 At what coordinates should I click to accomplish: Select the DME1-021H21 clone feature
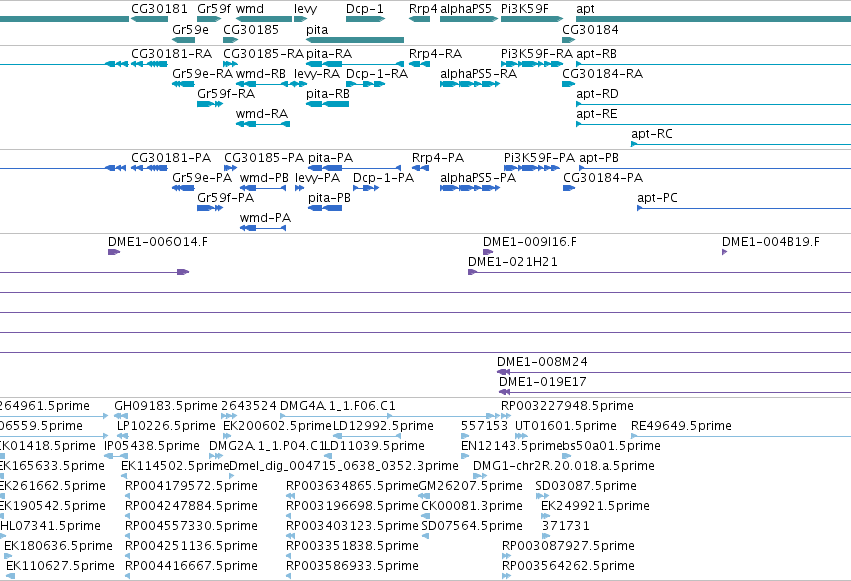pyautogui.click(x=659, y=272)
